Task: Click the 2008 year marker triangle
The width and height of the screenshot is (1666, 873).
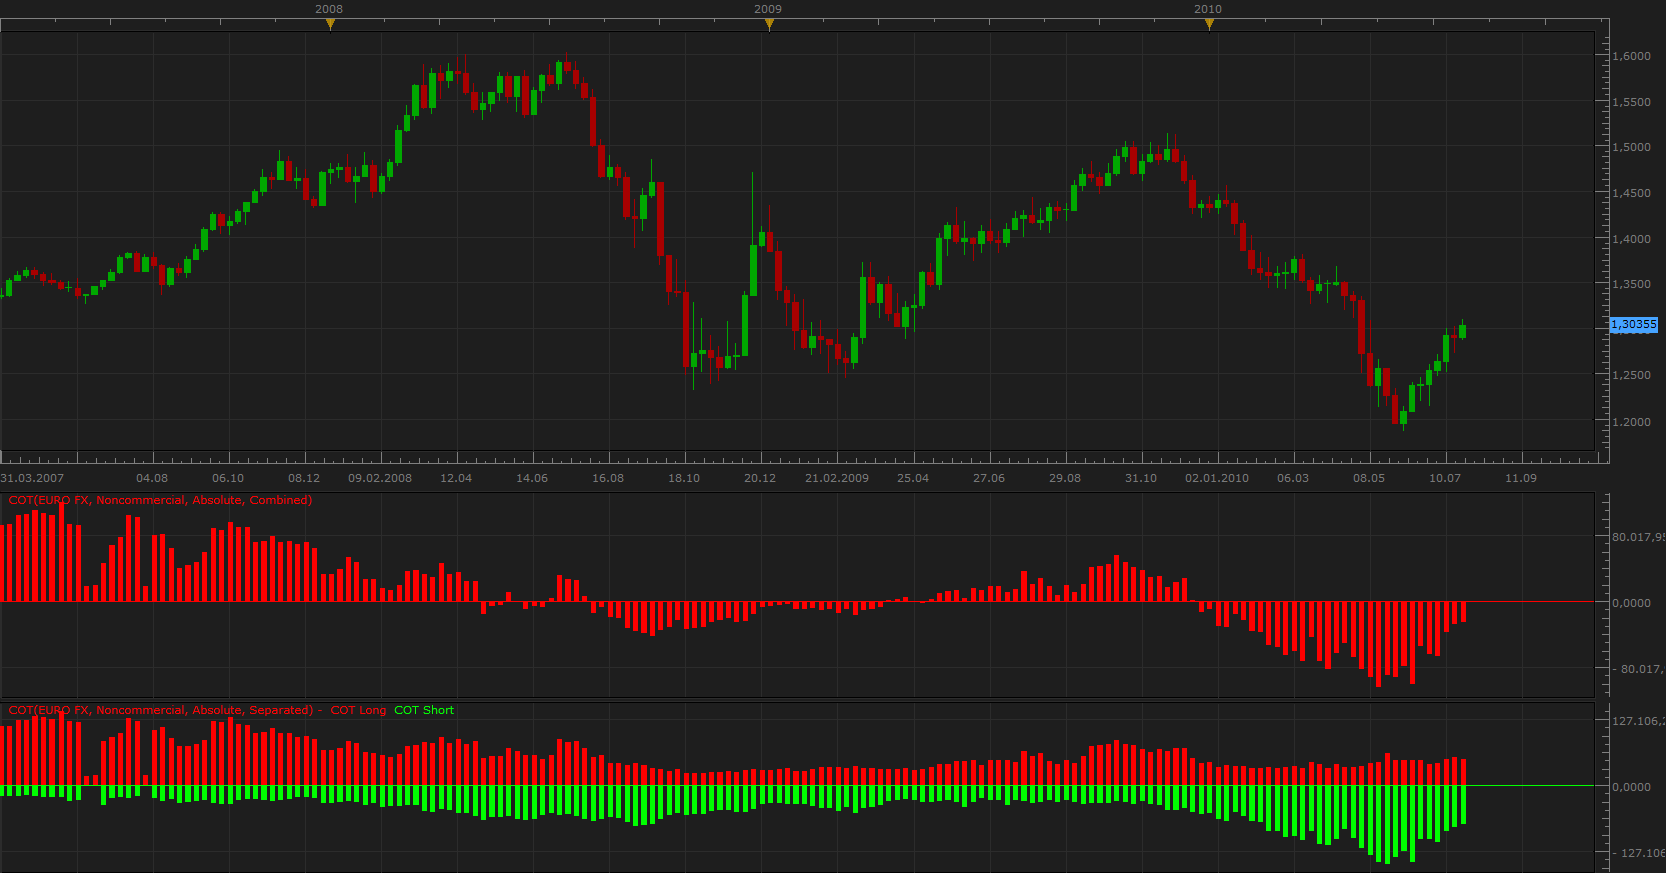Action: point(330,25)
